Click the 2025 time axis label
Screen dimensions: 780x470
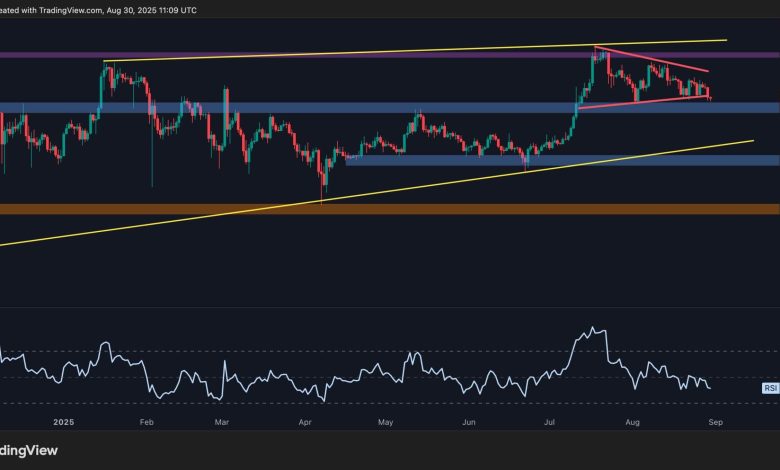tap(64, 422)
